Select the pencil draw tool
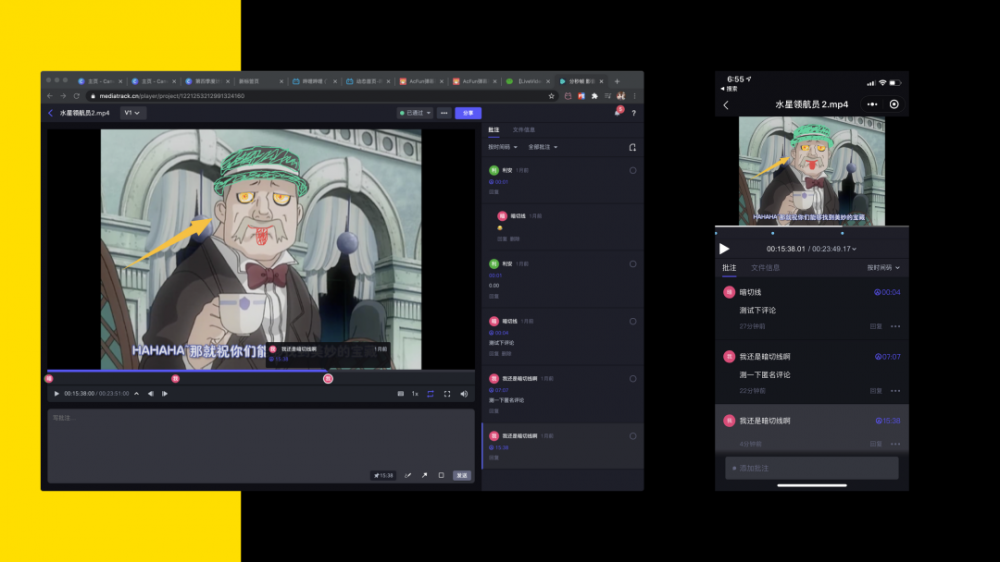 (408, 475)
